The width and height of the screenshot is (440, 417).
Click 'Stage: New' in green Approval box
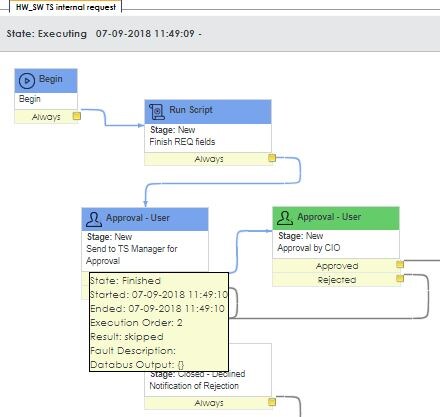[301, 236]
